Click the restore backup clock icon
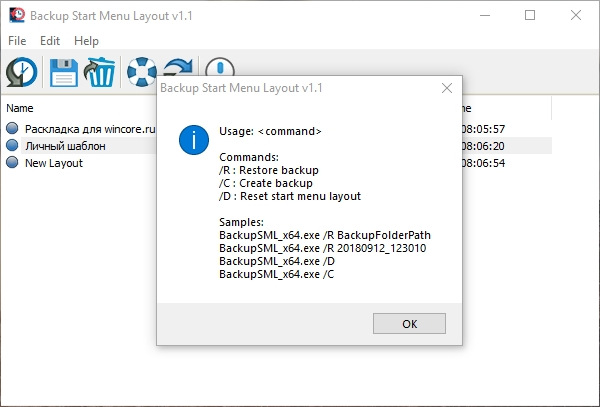The width and height of the screenshot is (600, 407). pos(22,72)
